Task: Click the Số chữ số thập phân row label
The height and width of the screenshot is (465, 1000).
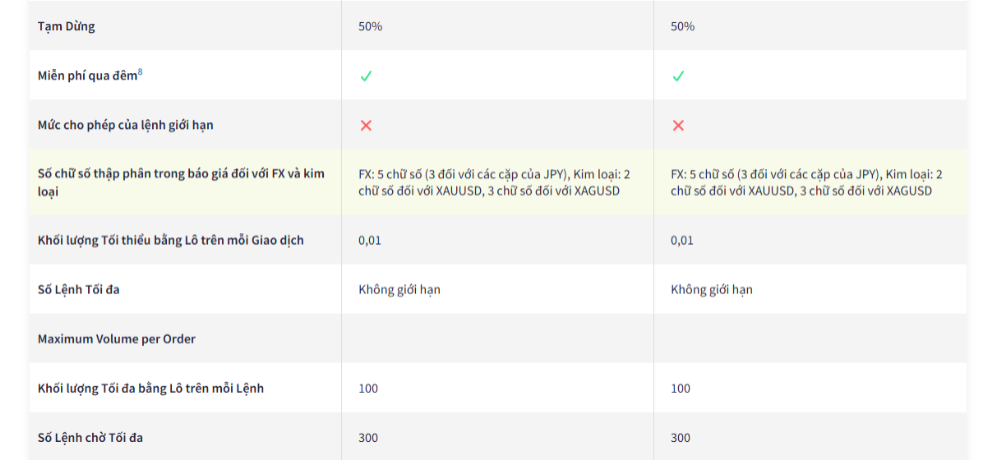Action: coord(180,182)
